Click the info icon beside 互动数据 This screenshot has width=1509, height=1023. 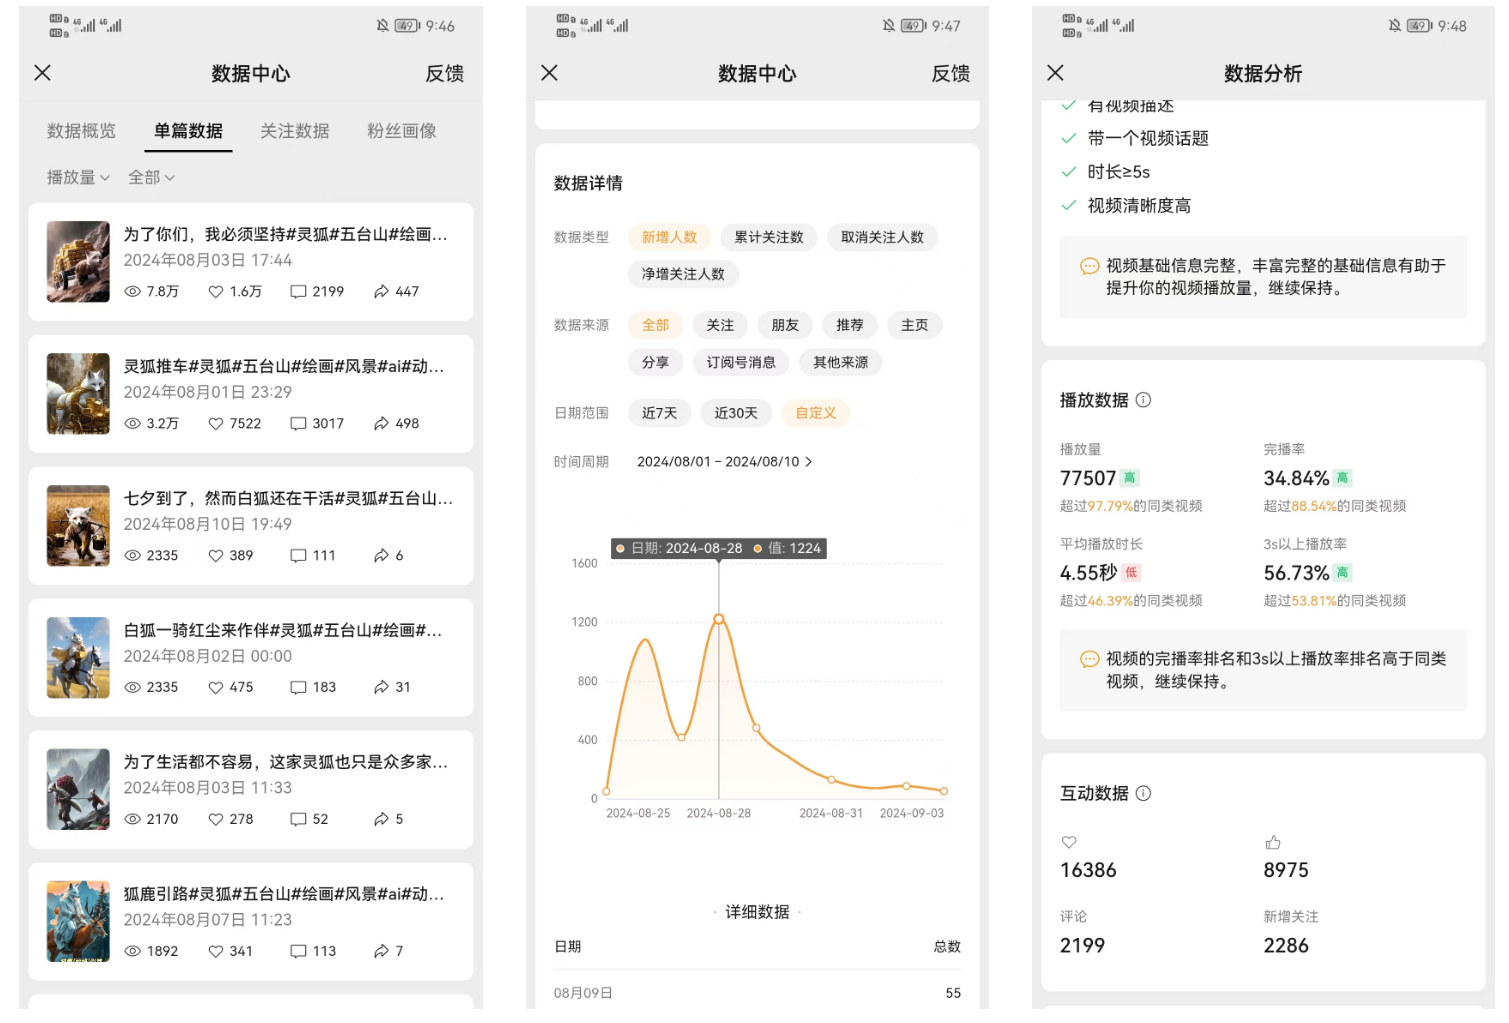1143,793
